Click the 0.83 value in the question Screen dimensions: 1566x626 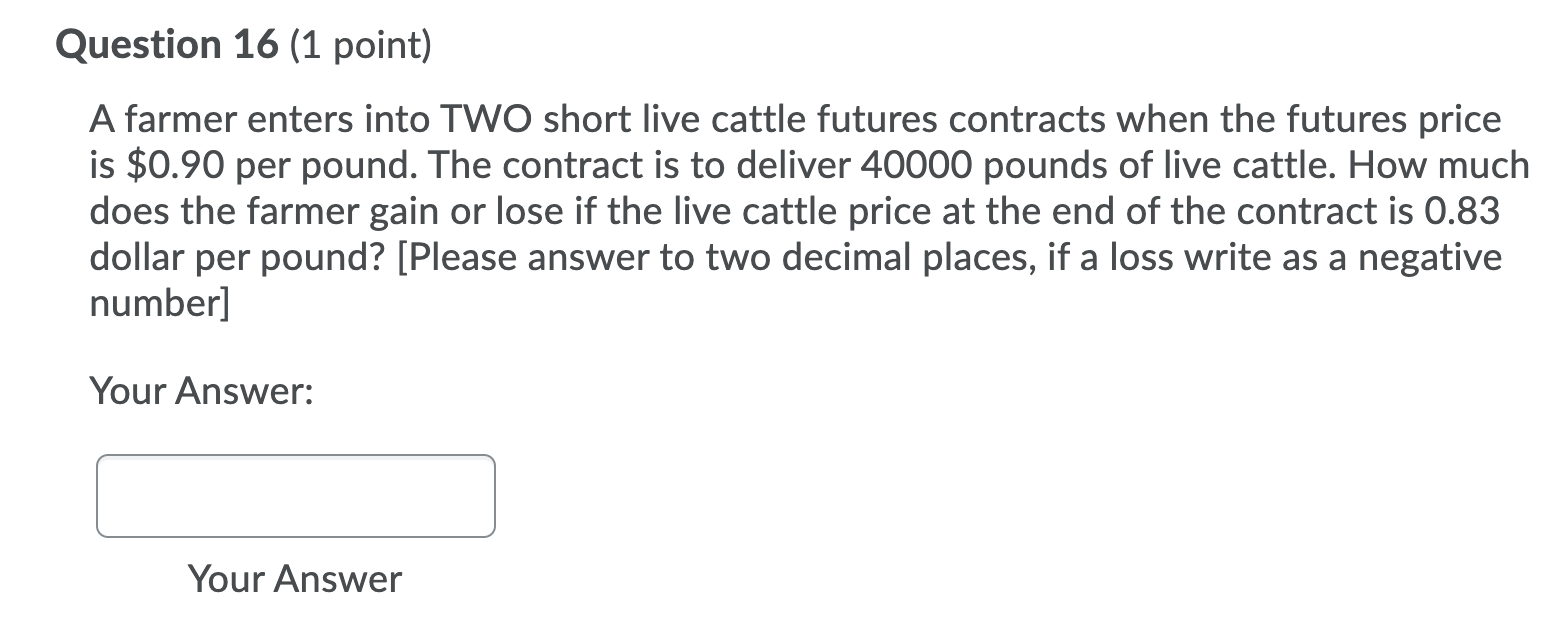1465,210
